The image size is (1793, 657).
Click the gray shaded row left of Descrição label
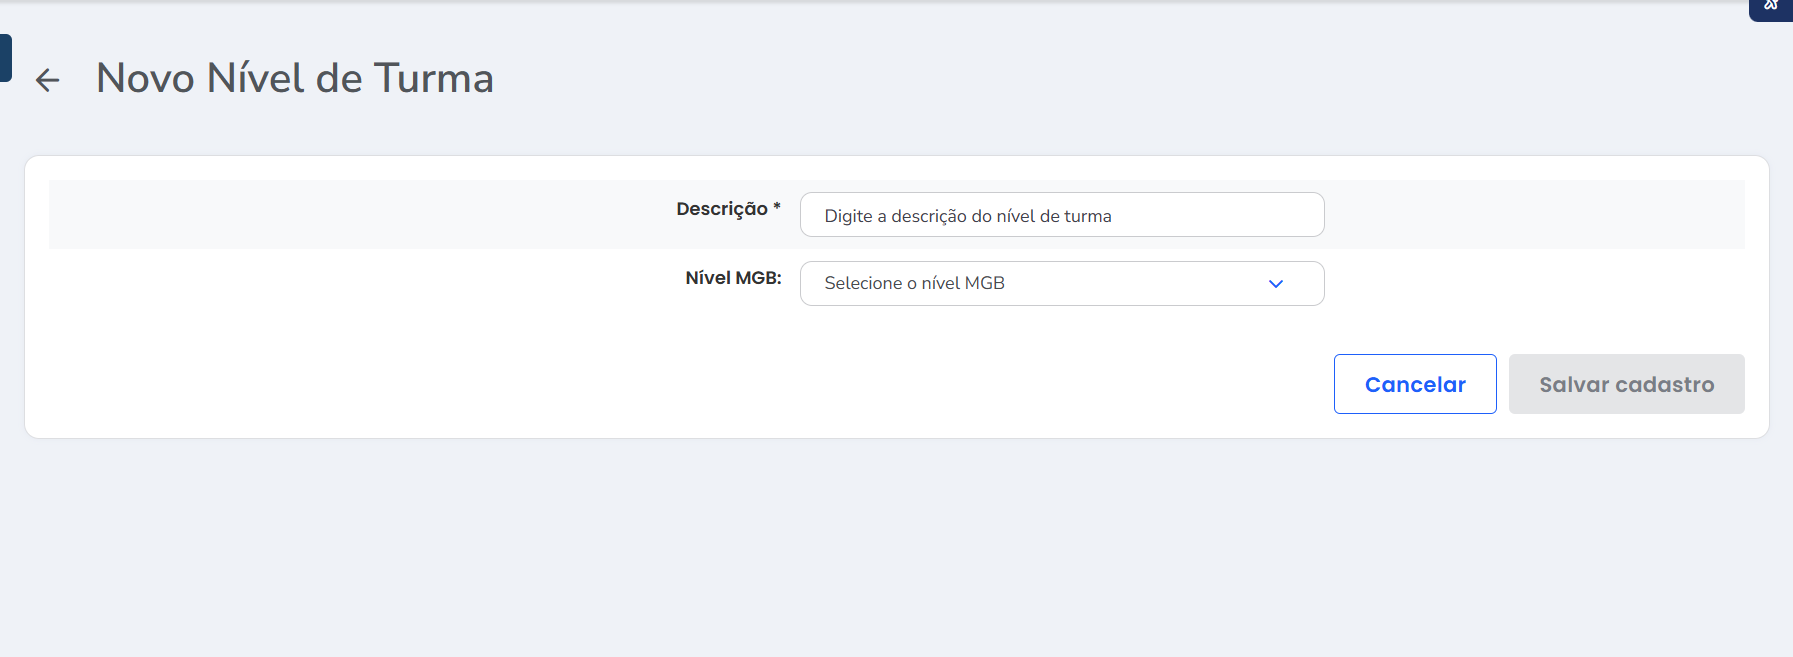click(350, 214)
